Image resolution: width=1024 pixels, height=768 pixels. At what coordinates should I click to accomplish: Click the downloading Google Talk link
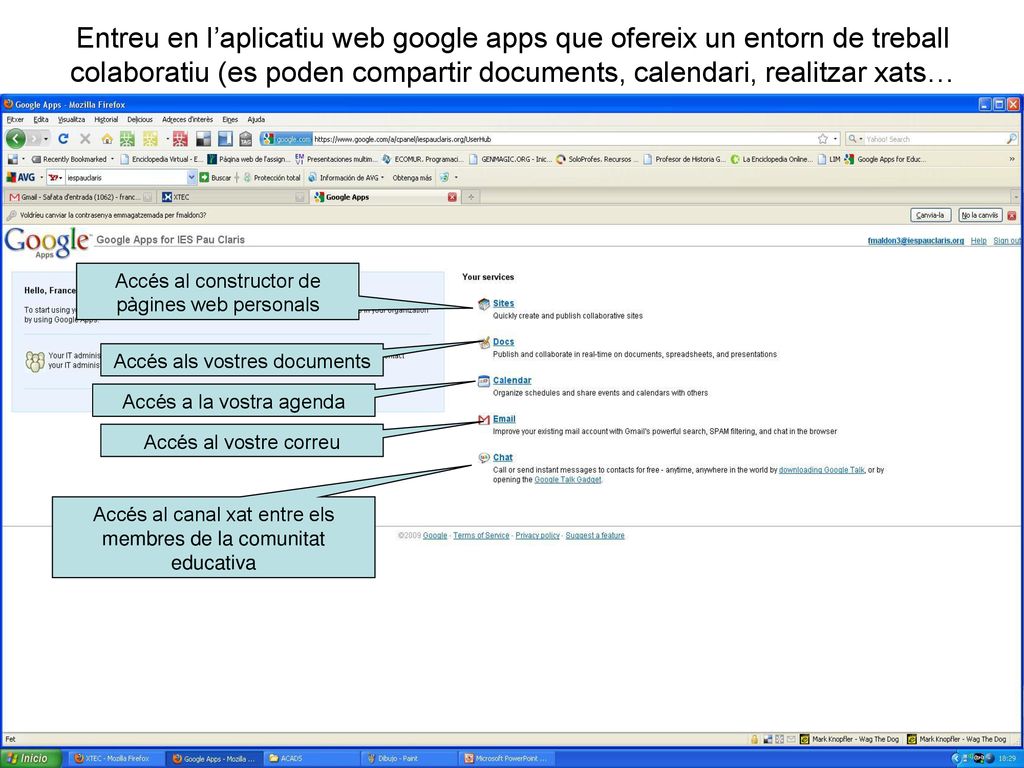point(822,470)
